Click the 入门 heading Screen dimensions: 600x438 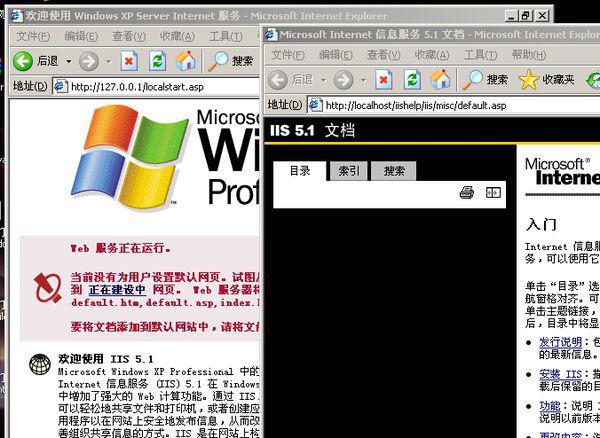pyautogui.click(x=541, y=224)
